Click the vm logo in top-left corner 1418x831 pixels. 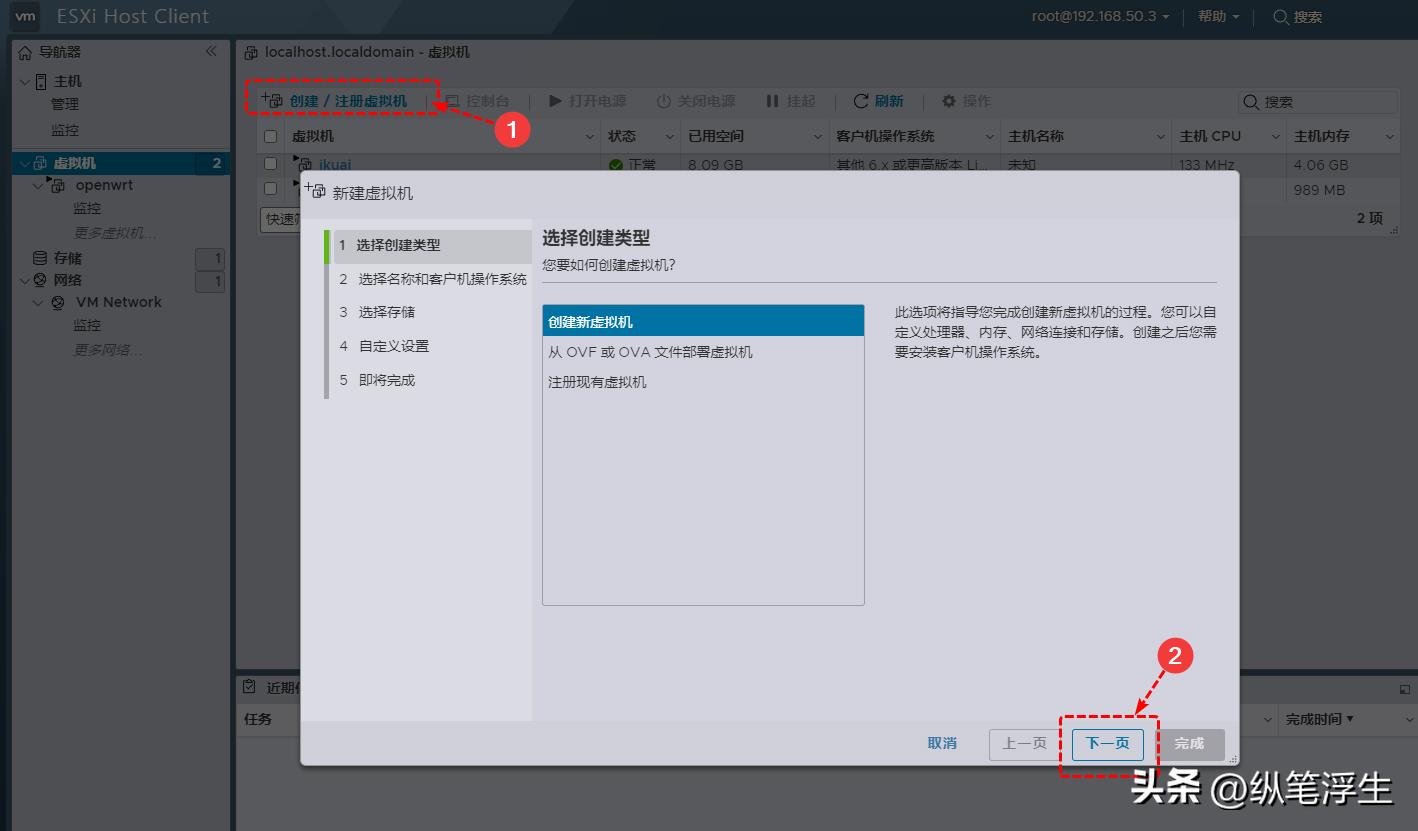[23, 17]
